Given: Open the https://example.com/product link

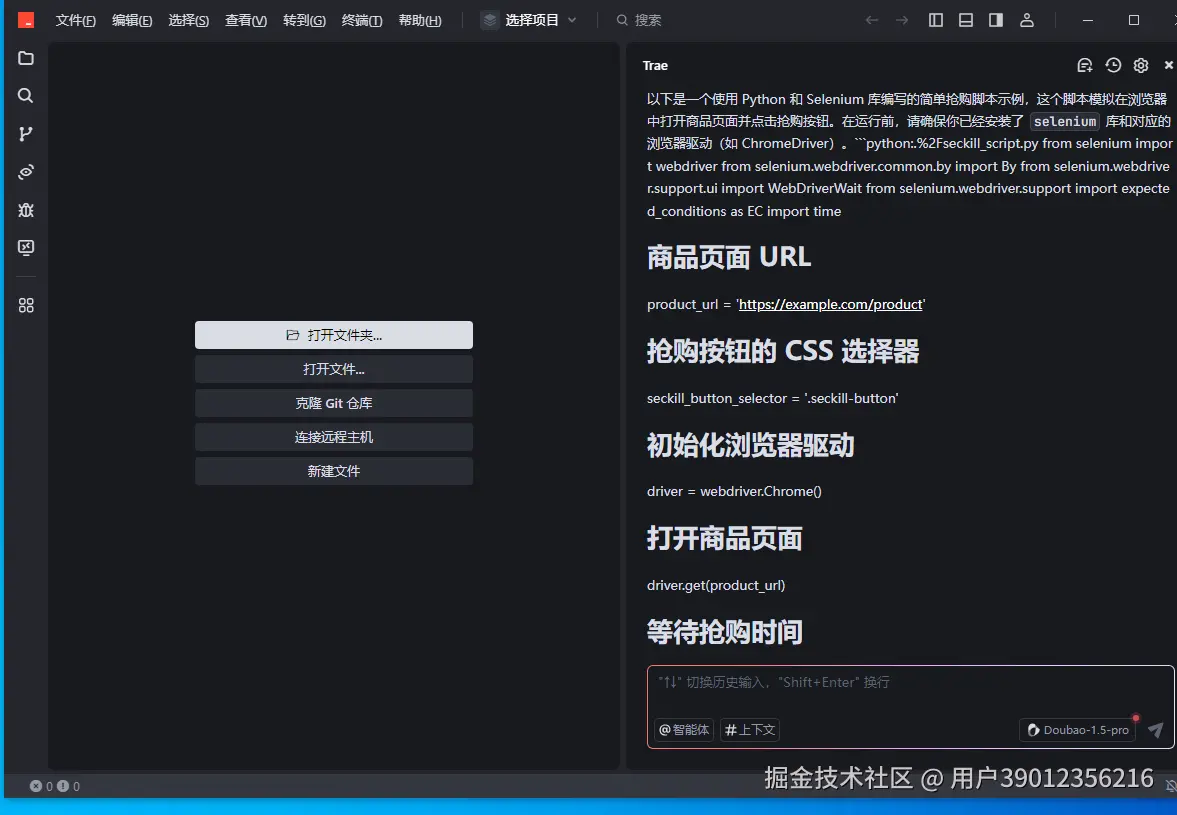Looking at the screenshot, I should 830,304.
